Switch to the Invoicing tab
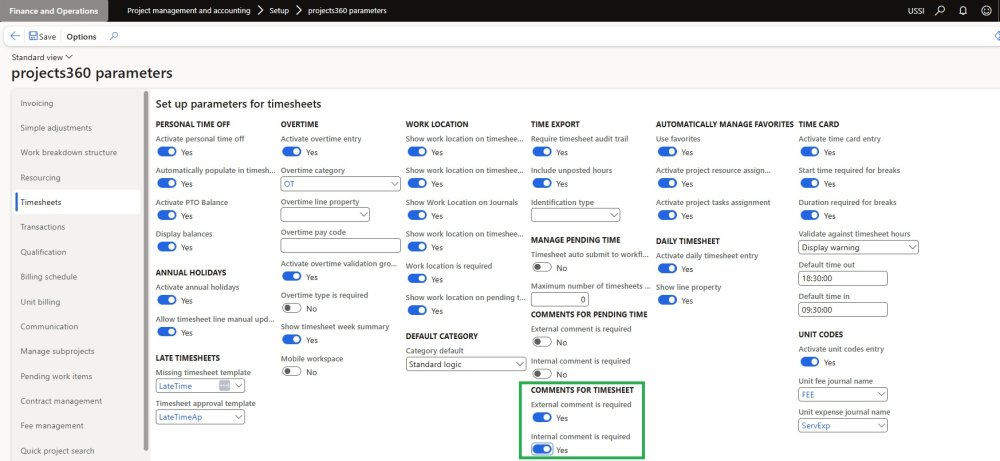The image size is (1000, 461). point(37,103)
